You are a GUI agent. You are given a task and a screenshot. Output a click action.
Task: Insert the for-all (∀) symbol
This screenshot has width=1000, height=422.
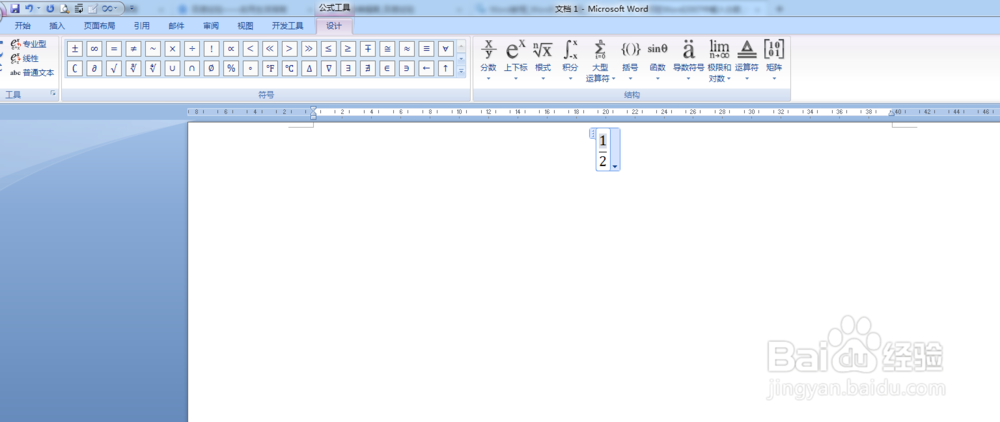pyautogui.click(x=445, y=48)
